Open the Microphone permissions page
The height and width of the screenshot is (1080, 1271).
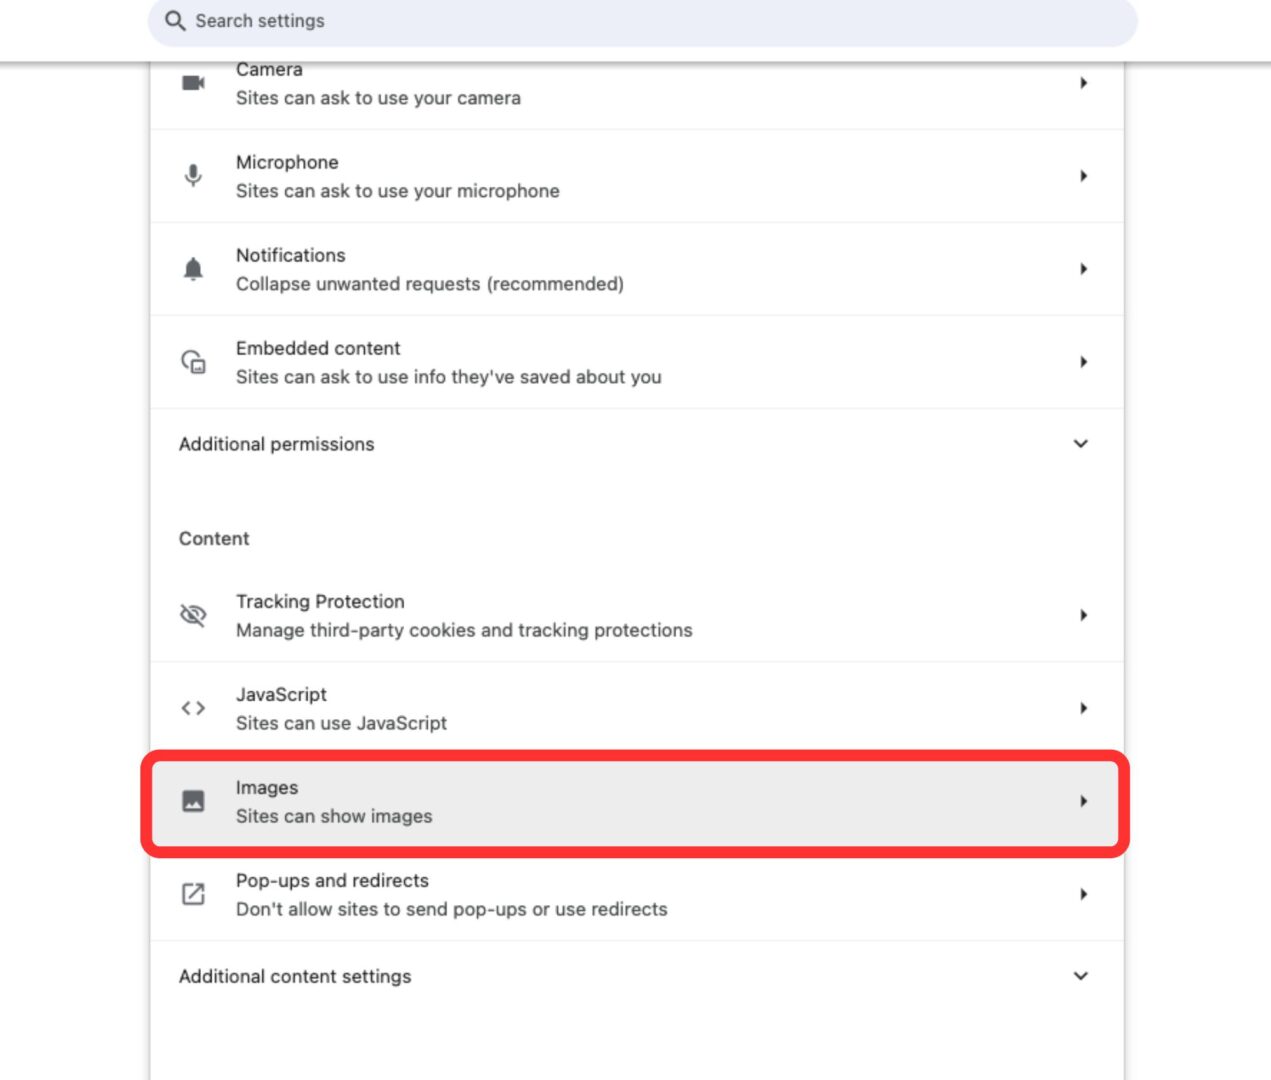(1084, 176)
